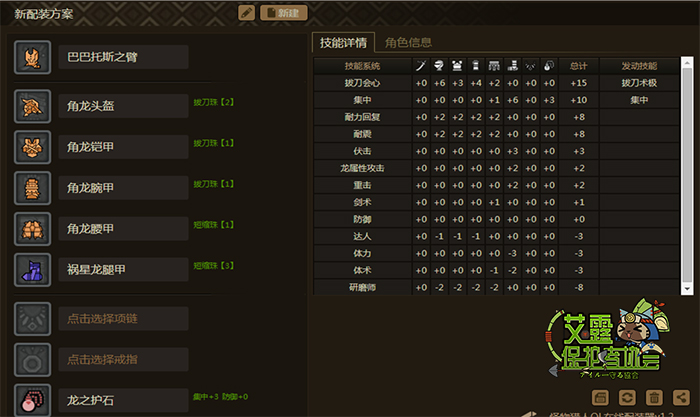Click the 短缩珠【3】 decoration beside 祸星龙腿甲

(214, 266)
